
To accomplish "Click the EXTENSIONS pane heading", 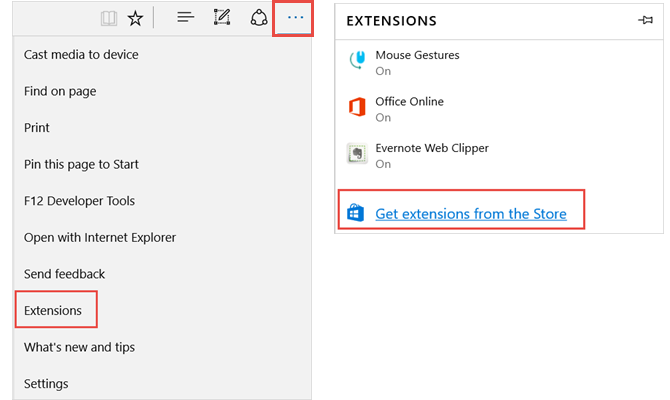I will pos(391,21).
